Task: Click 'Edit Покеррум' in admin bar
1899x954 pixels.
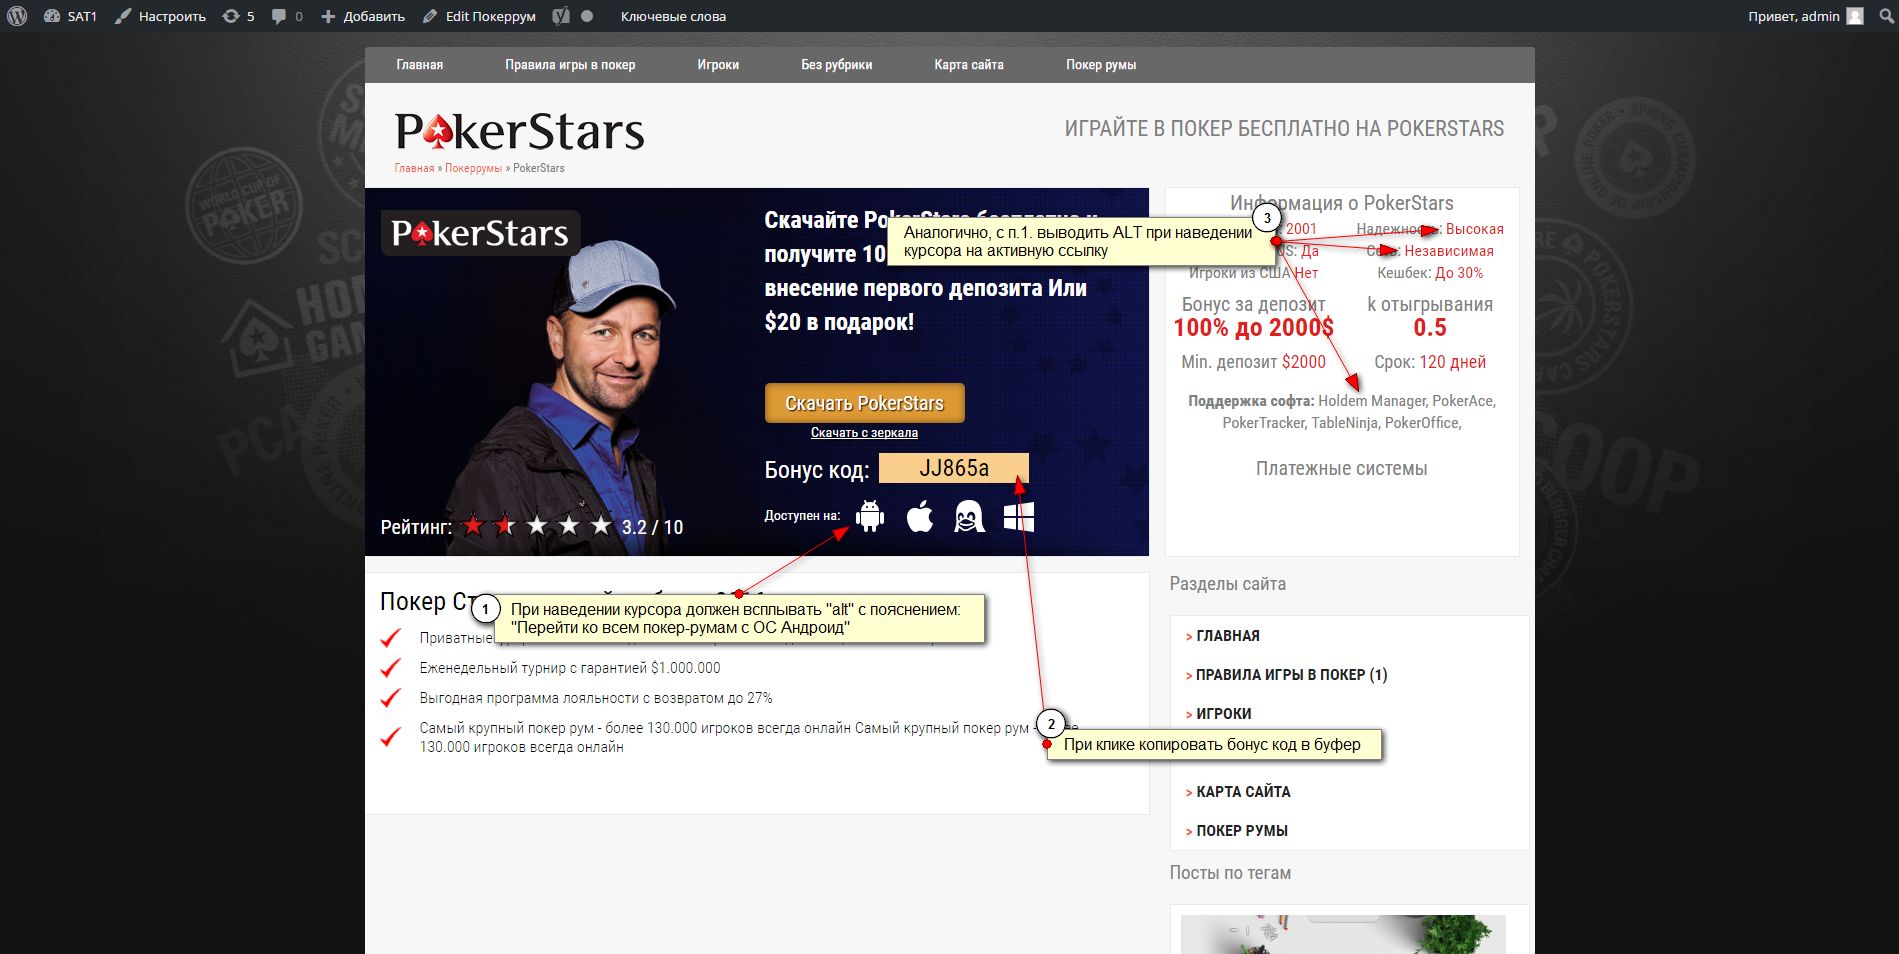Action: [x=480, y=16]
